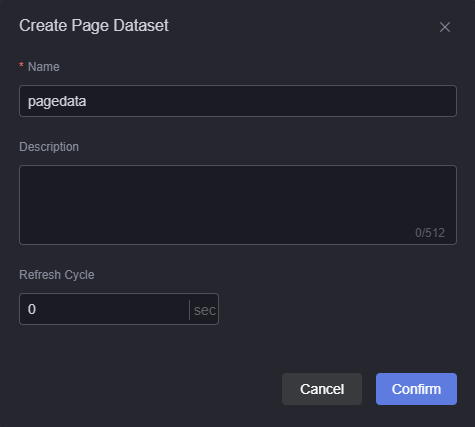Viewport: 475px width, 427px height.
Task: Click the Name field label
Action: point(44,67)
